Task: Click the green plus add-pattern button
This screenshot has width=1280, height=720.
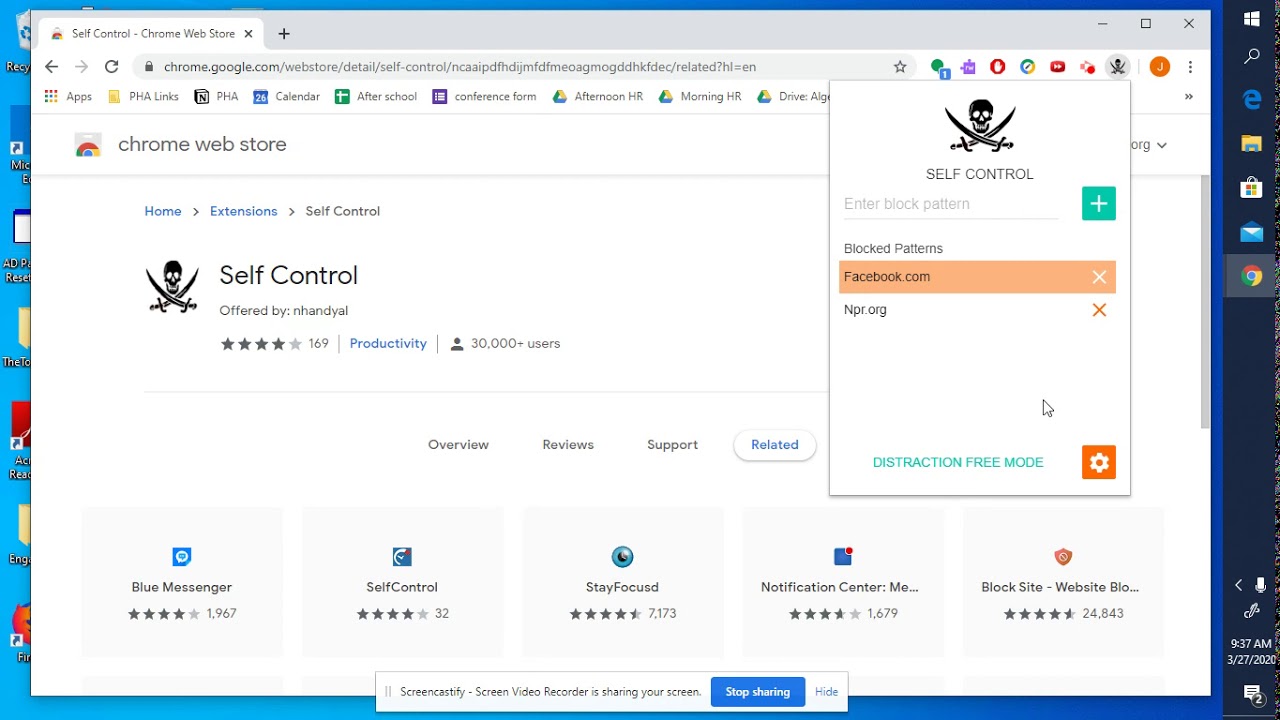Action: click(1098, 204)
